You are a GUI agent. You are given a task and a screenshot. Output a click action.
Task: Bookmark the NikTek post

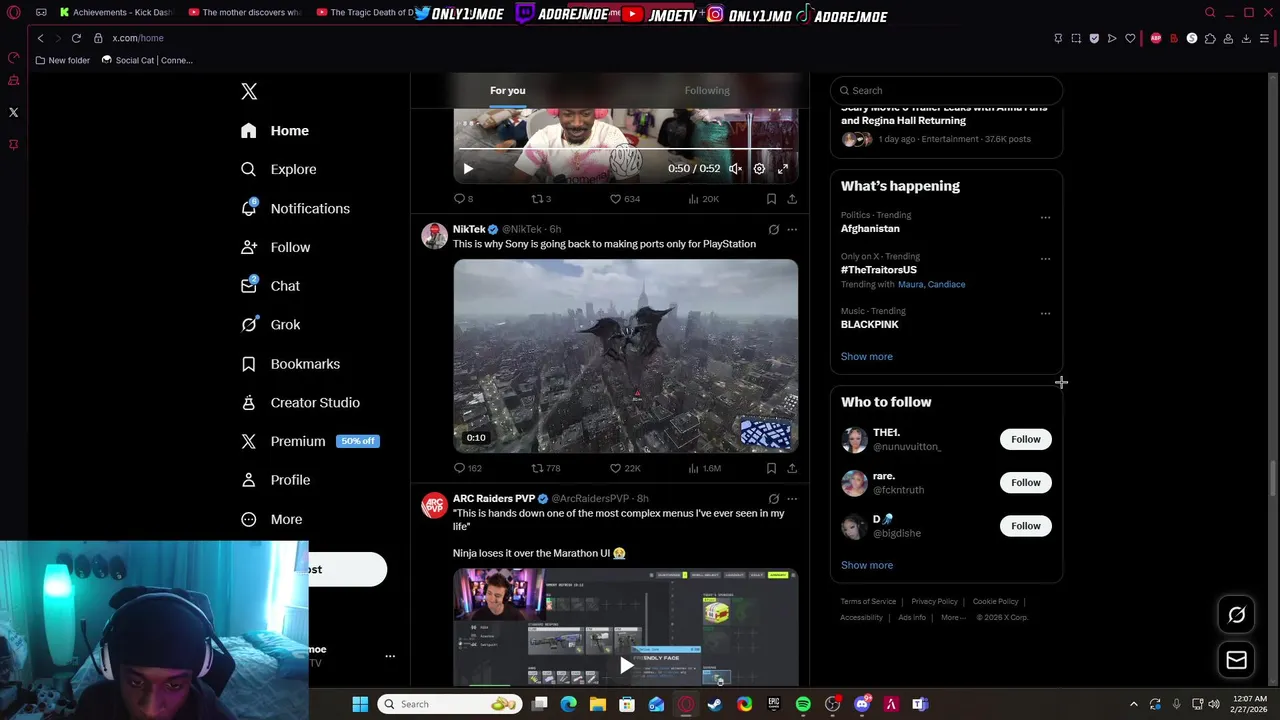(771, 468)
